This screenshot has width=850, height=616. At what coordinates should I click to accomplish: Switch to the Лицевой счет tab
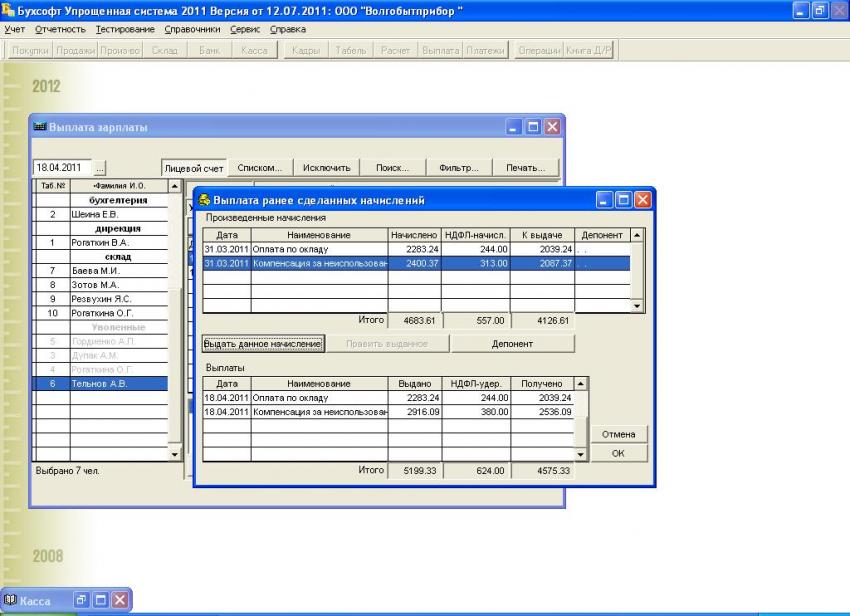click(x=194, y=168)
